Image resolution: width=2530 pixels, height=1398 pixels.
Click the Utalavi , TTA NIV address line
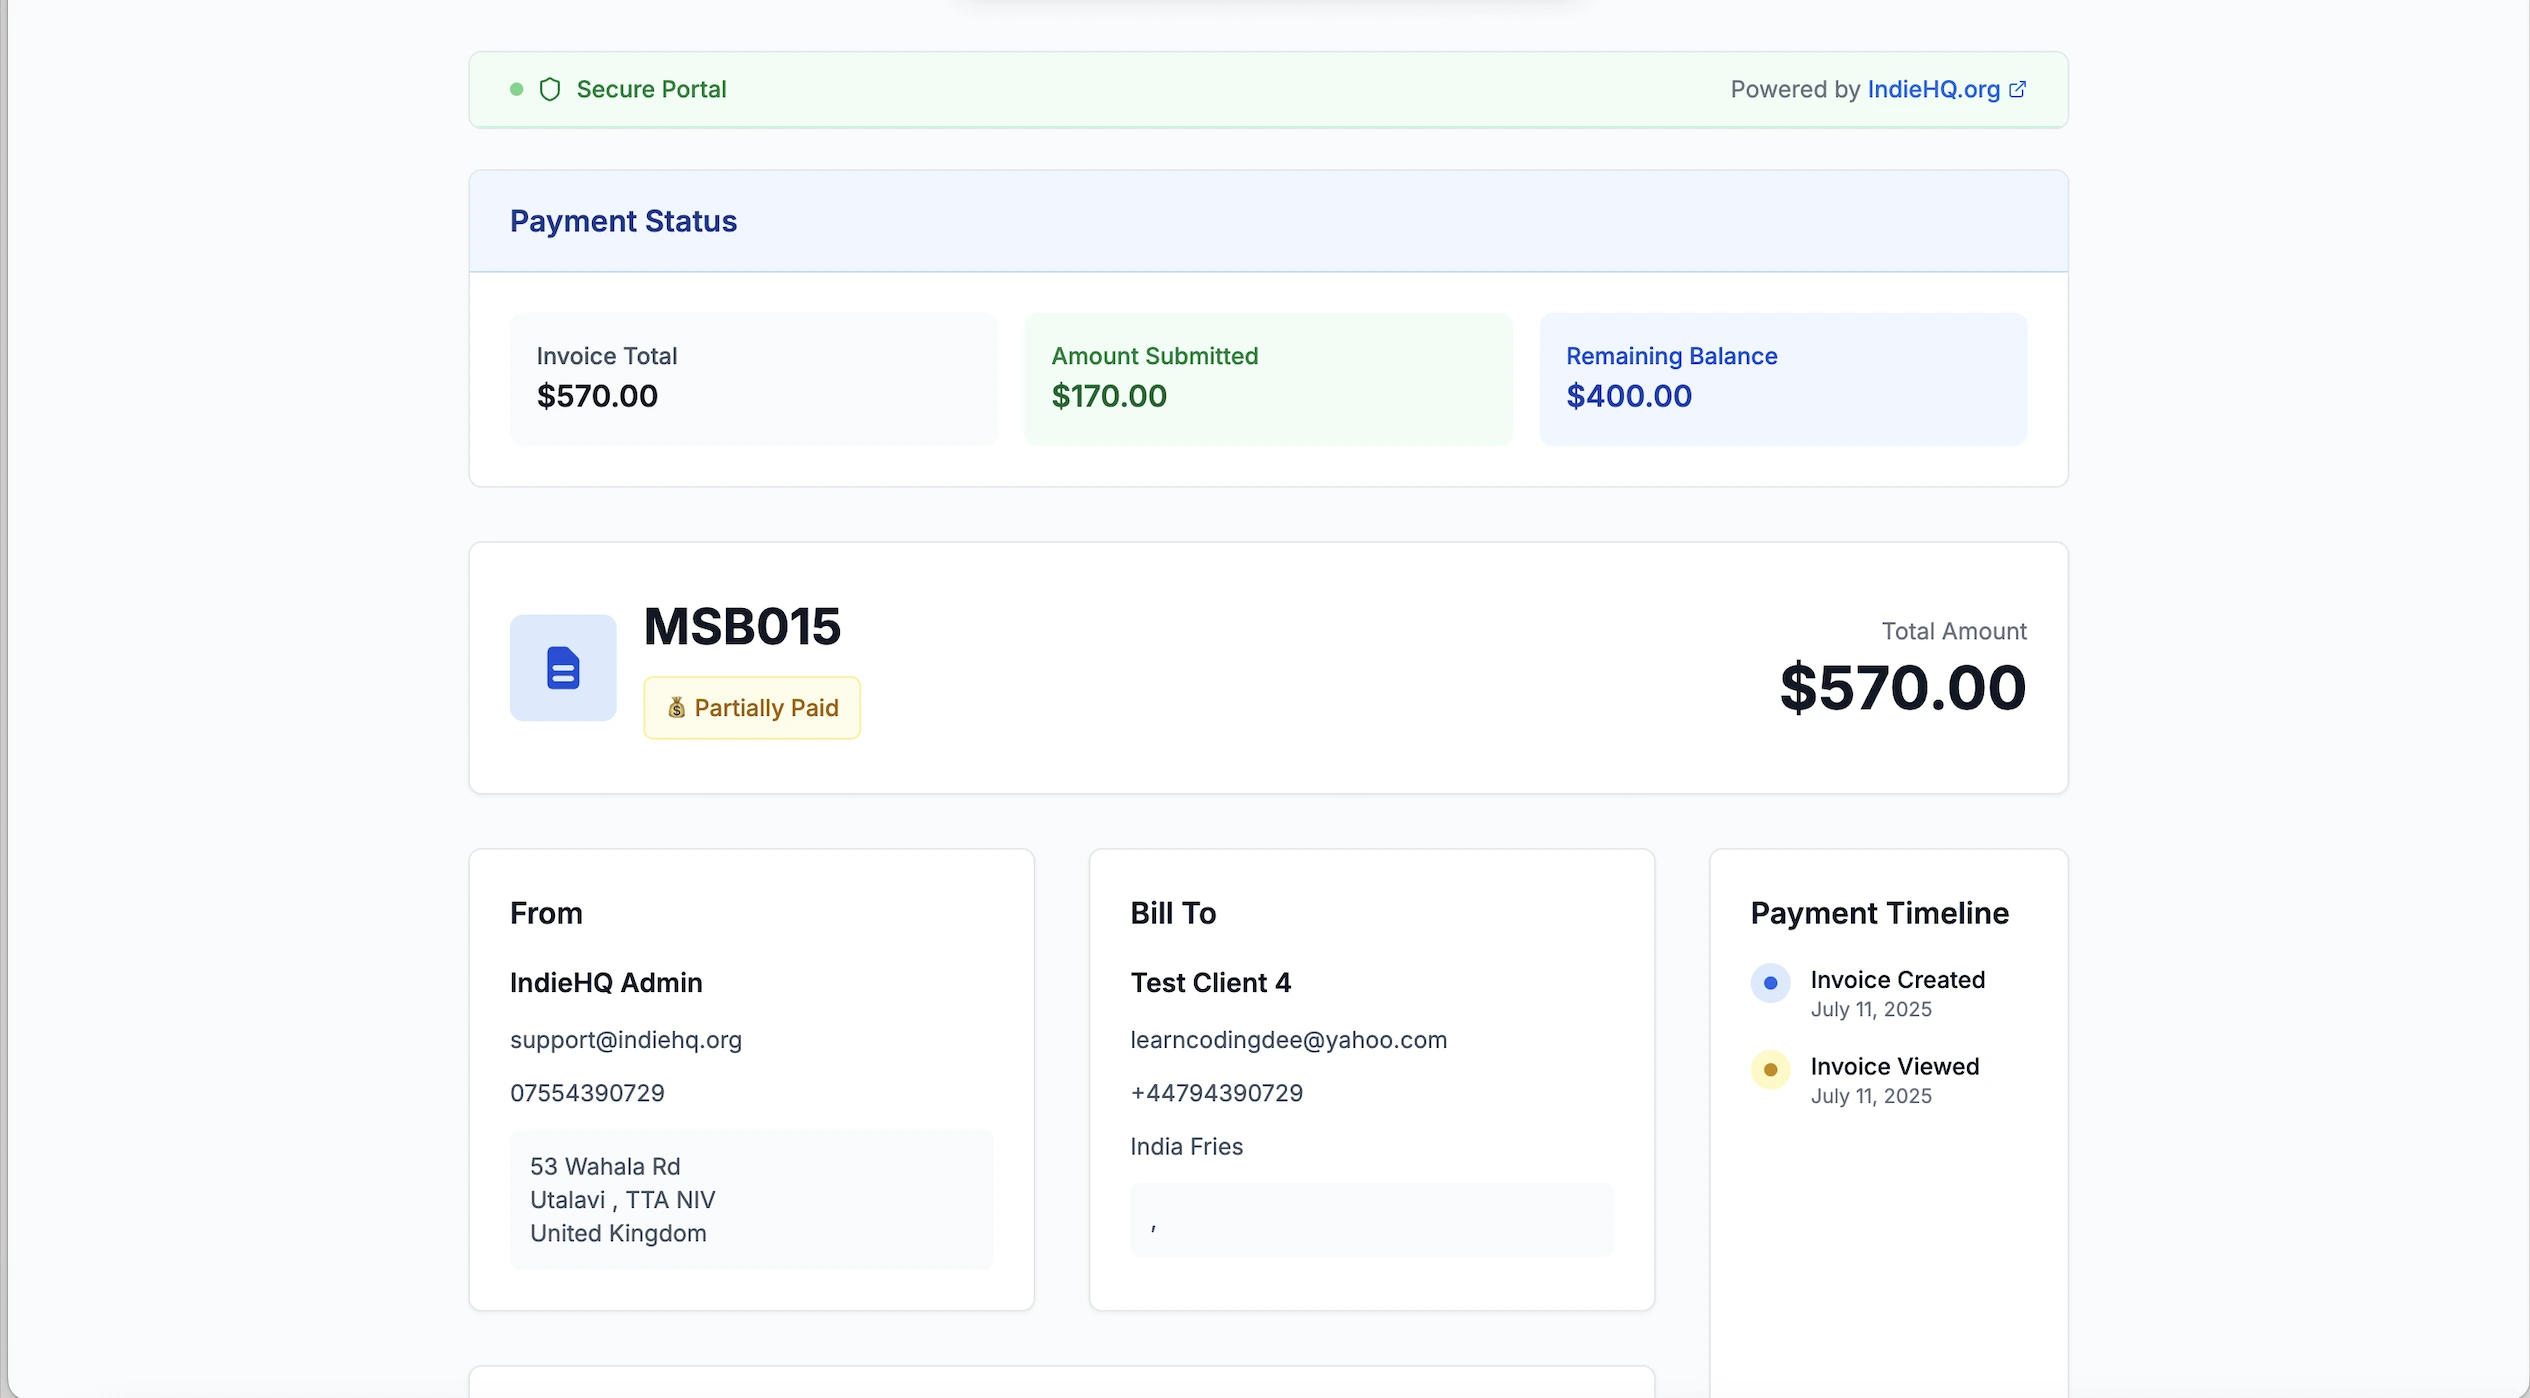(623, 1200)
